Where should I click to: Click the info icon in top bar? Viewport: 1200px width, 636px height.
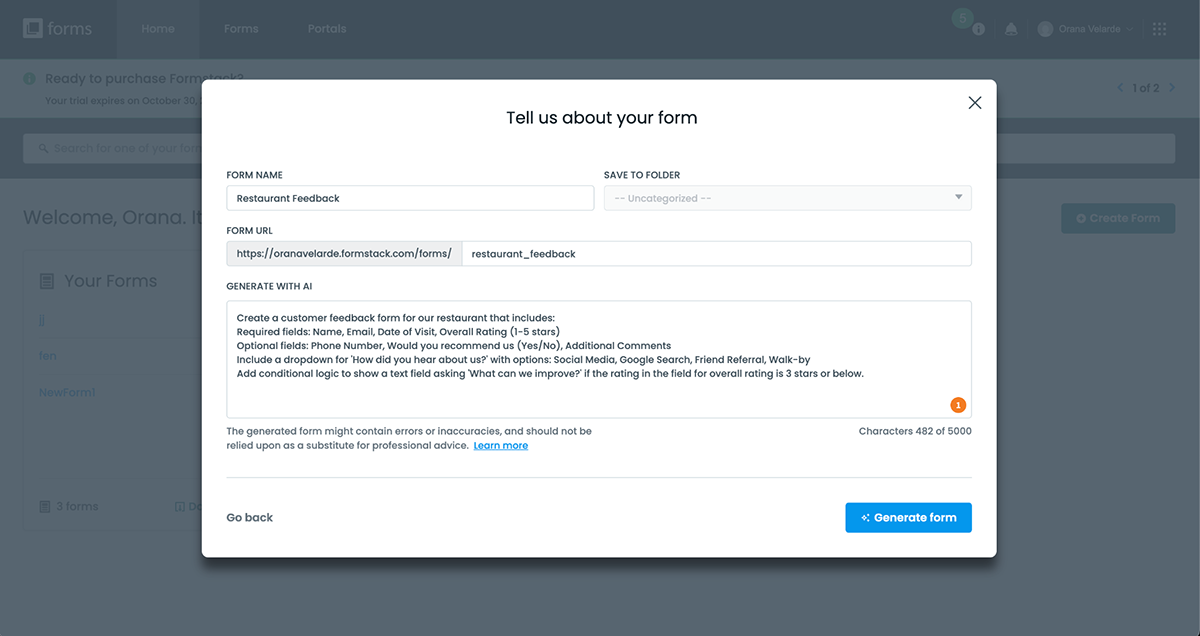click(979, 29)
